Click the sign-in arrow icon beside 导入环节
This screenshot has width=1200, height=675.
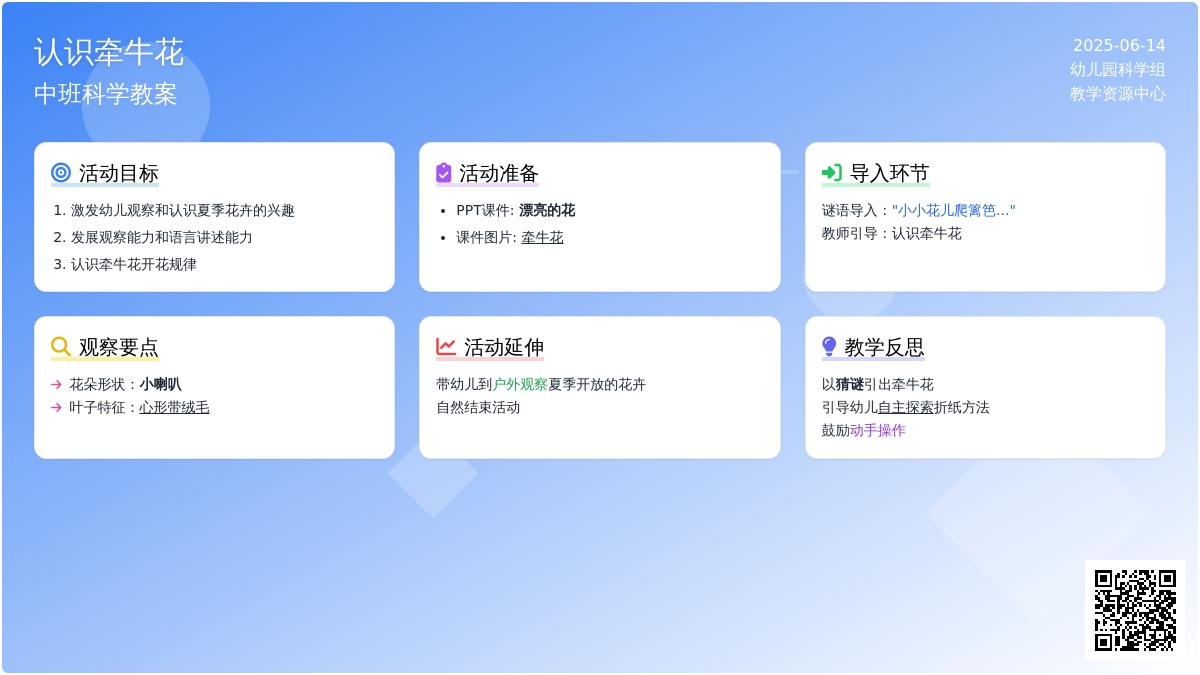832,173
